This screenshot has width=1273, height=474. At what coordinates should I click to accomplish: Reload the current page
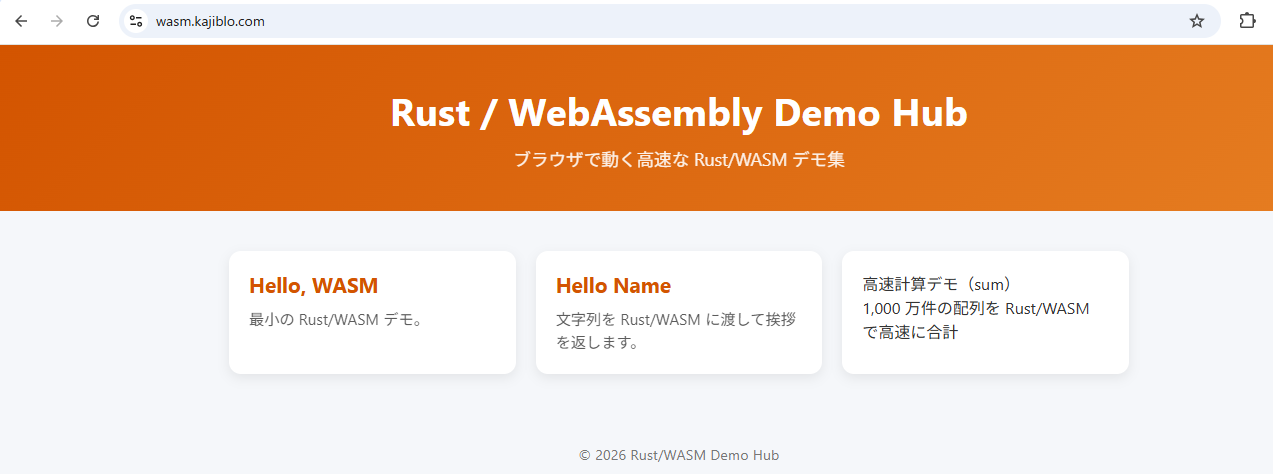pos(93,21)
